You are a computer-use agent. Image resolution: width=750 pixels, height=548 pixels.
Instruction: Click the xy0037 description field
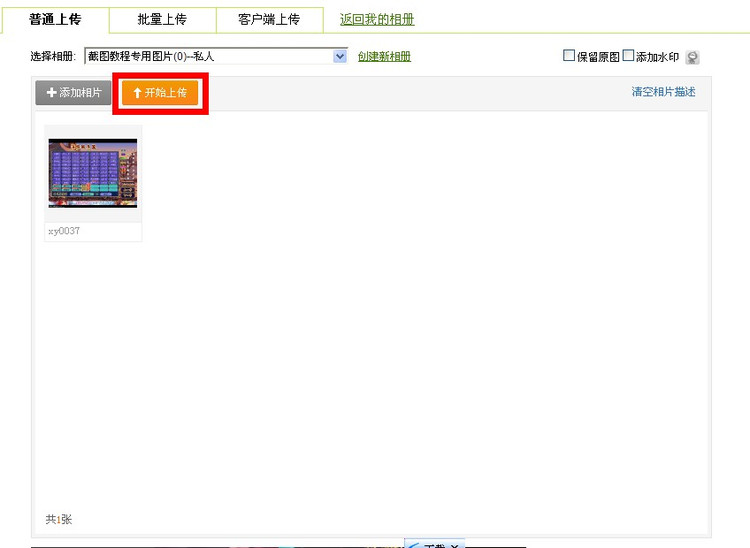[93, 231]
